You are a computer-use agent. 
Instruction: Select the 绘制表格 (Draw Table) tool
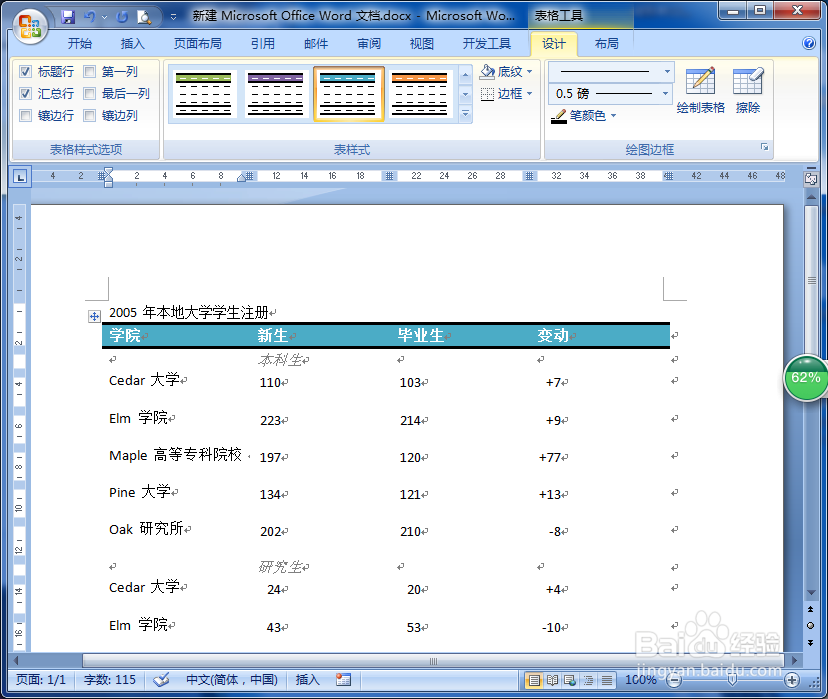pyautogui.click(x=699, y=90)
